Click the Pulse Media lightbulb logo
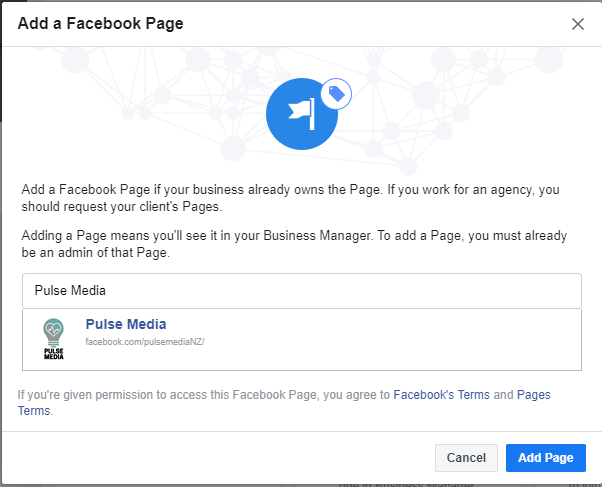 [x=53, y=339]
